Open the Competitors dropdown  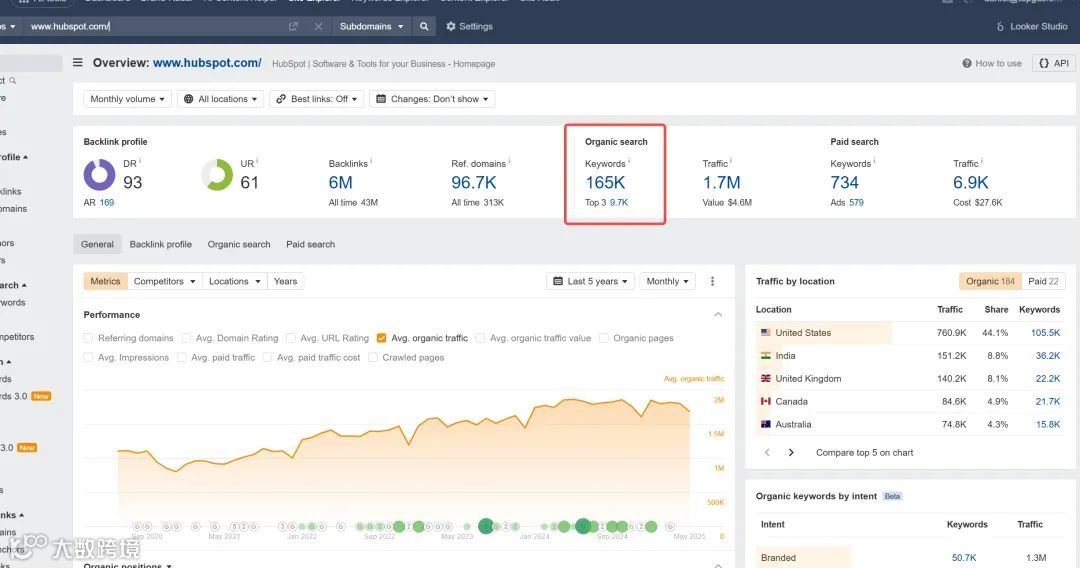(x=165, y=281)
